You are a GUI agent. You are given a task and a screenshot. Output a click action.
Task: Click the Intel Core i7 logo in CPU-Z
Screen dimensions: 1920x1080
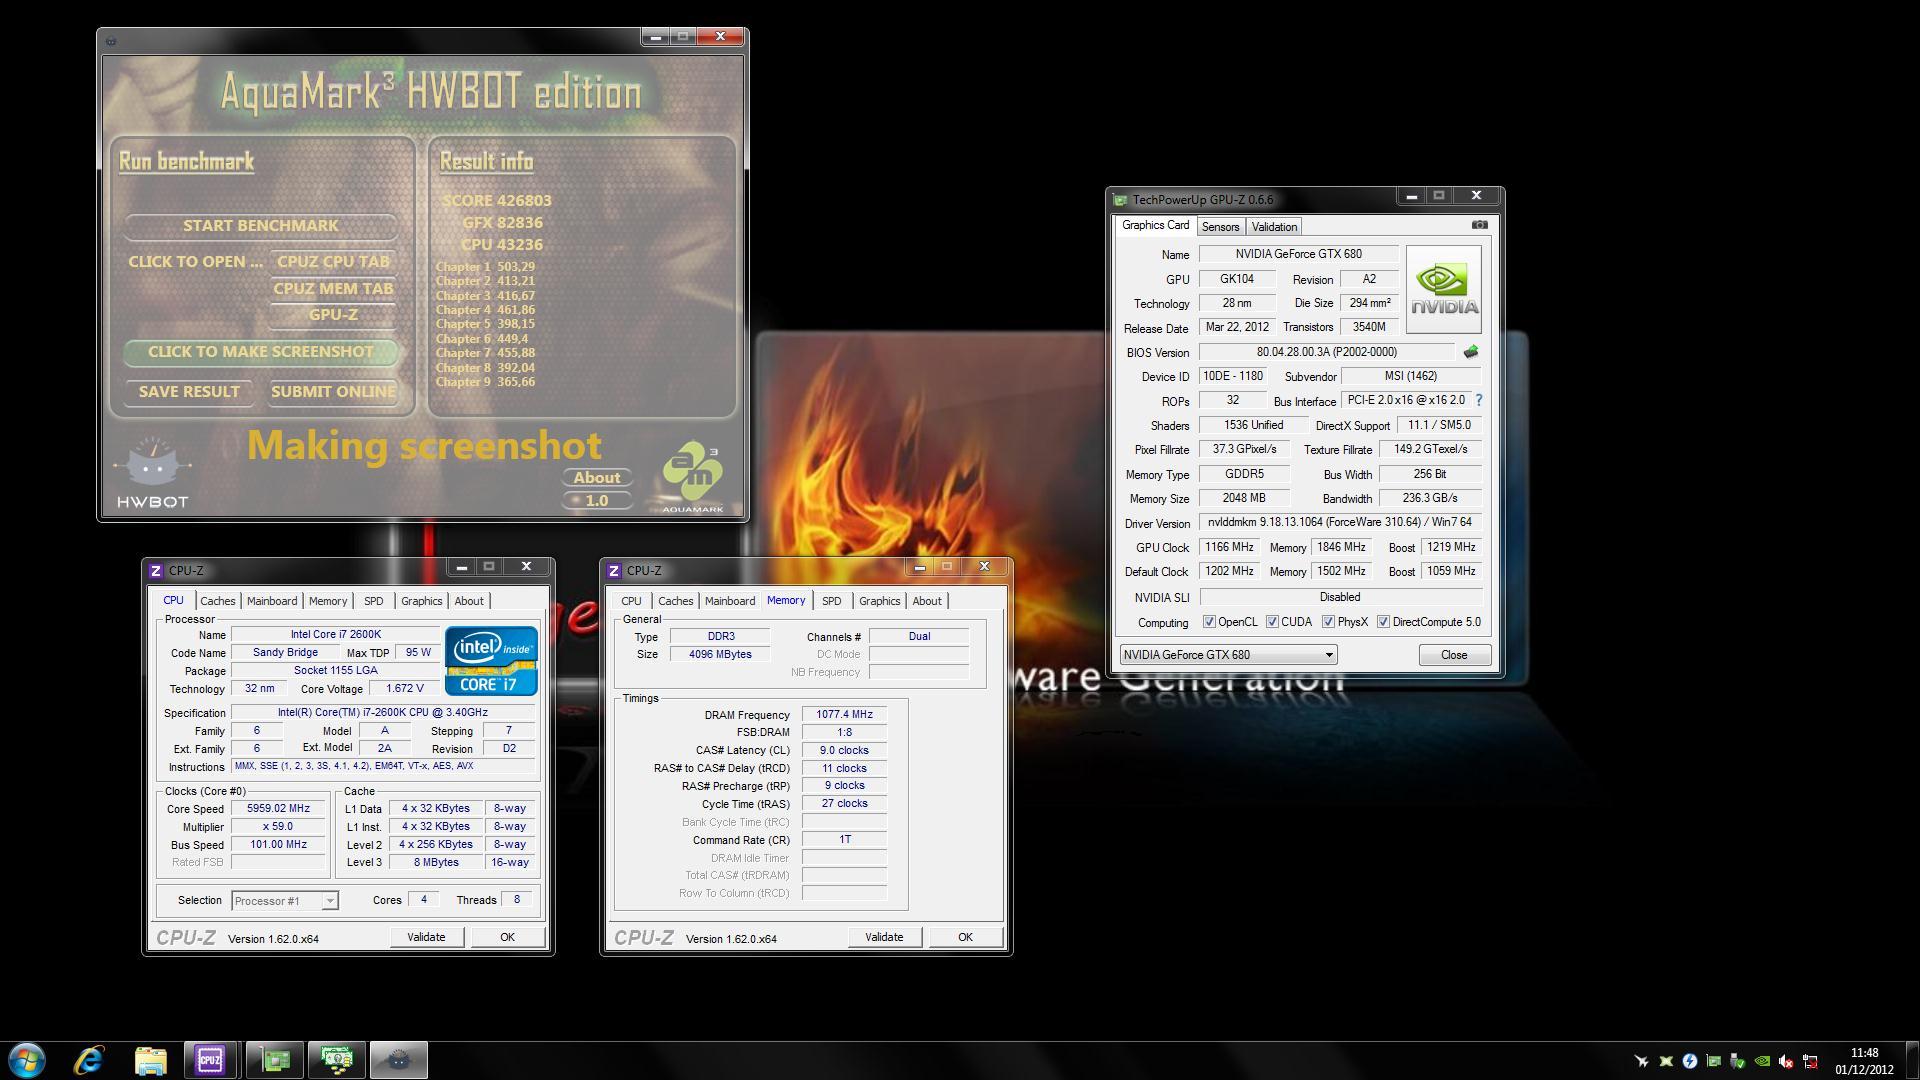pos(491,661)
